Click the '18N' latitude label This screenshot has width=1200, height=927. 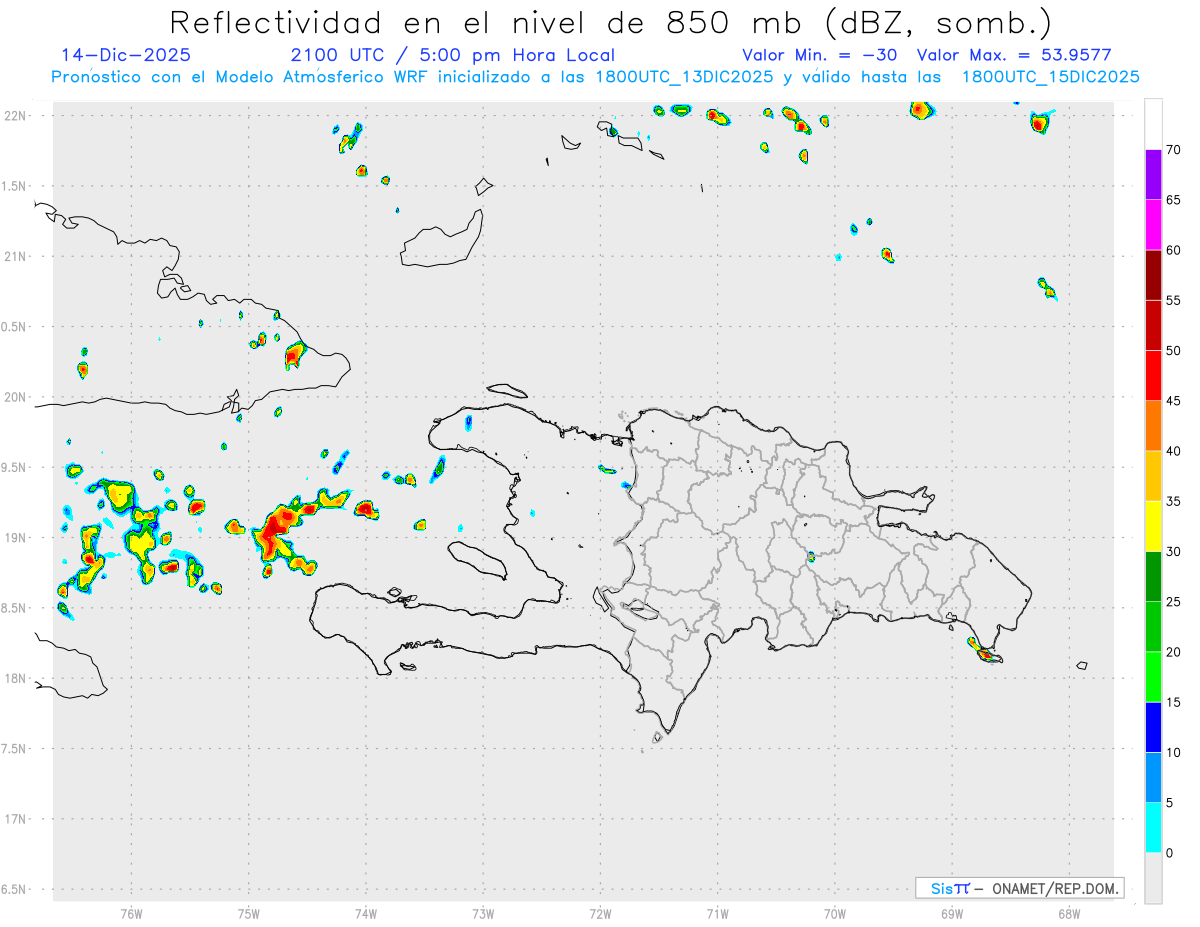coord(16,678)
